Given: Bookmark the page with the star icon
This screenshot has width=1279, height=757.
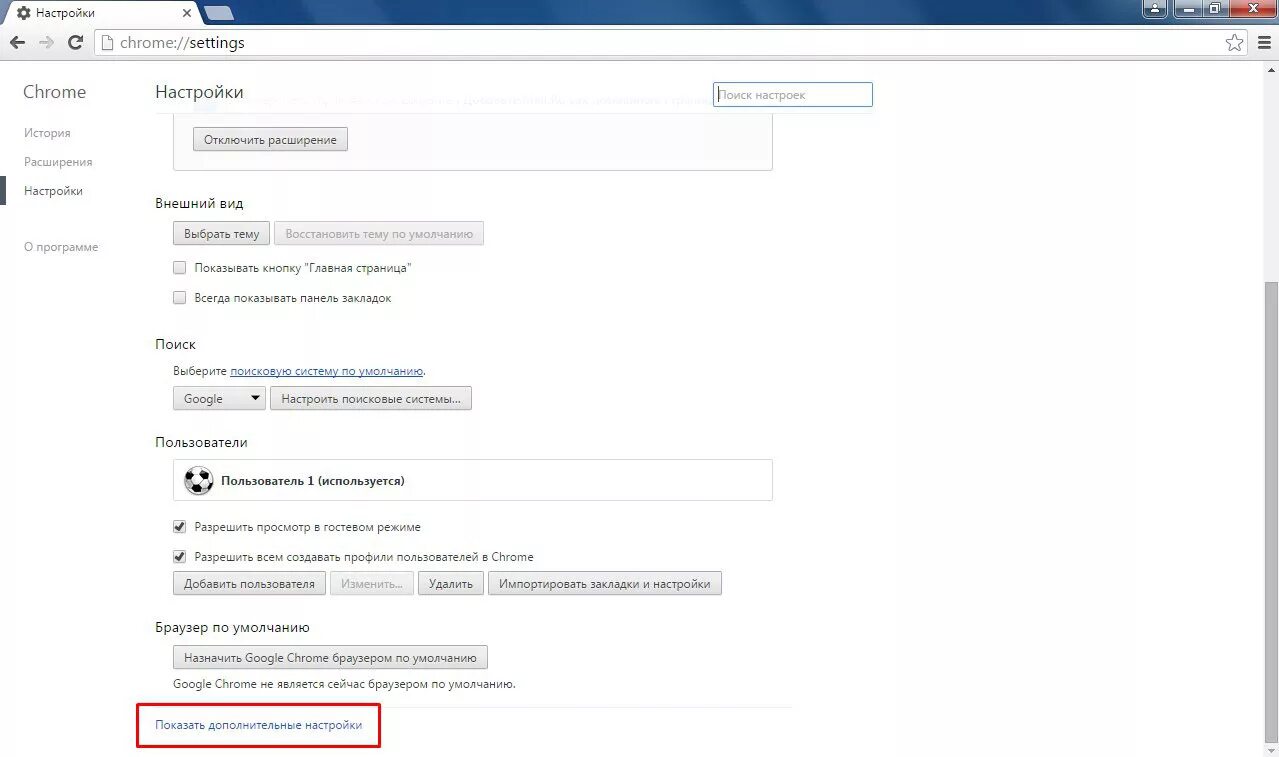Looking at the screenshot, I should coord(1235,43).
